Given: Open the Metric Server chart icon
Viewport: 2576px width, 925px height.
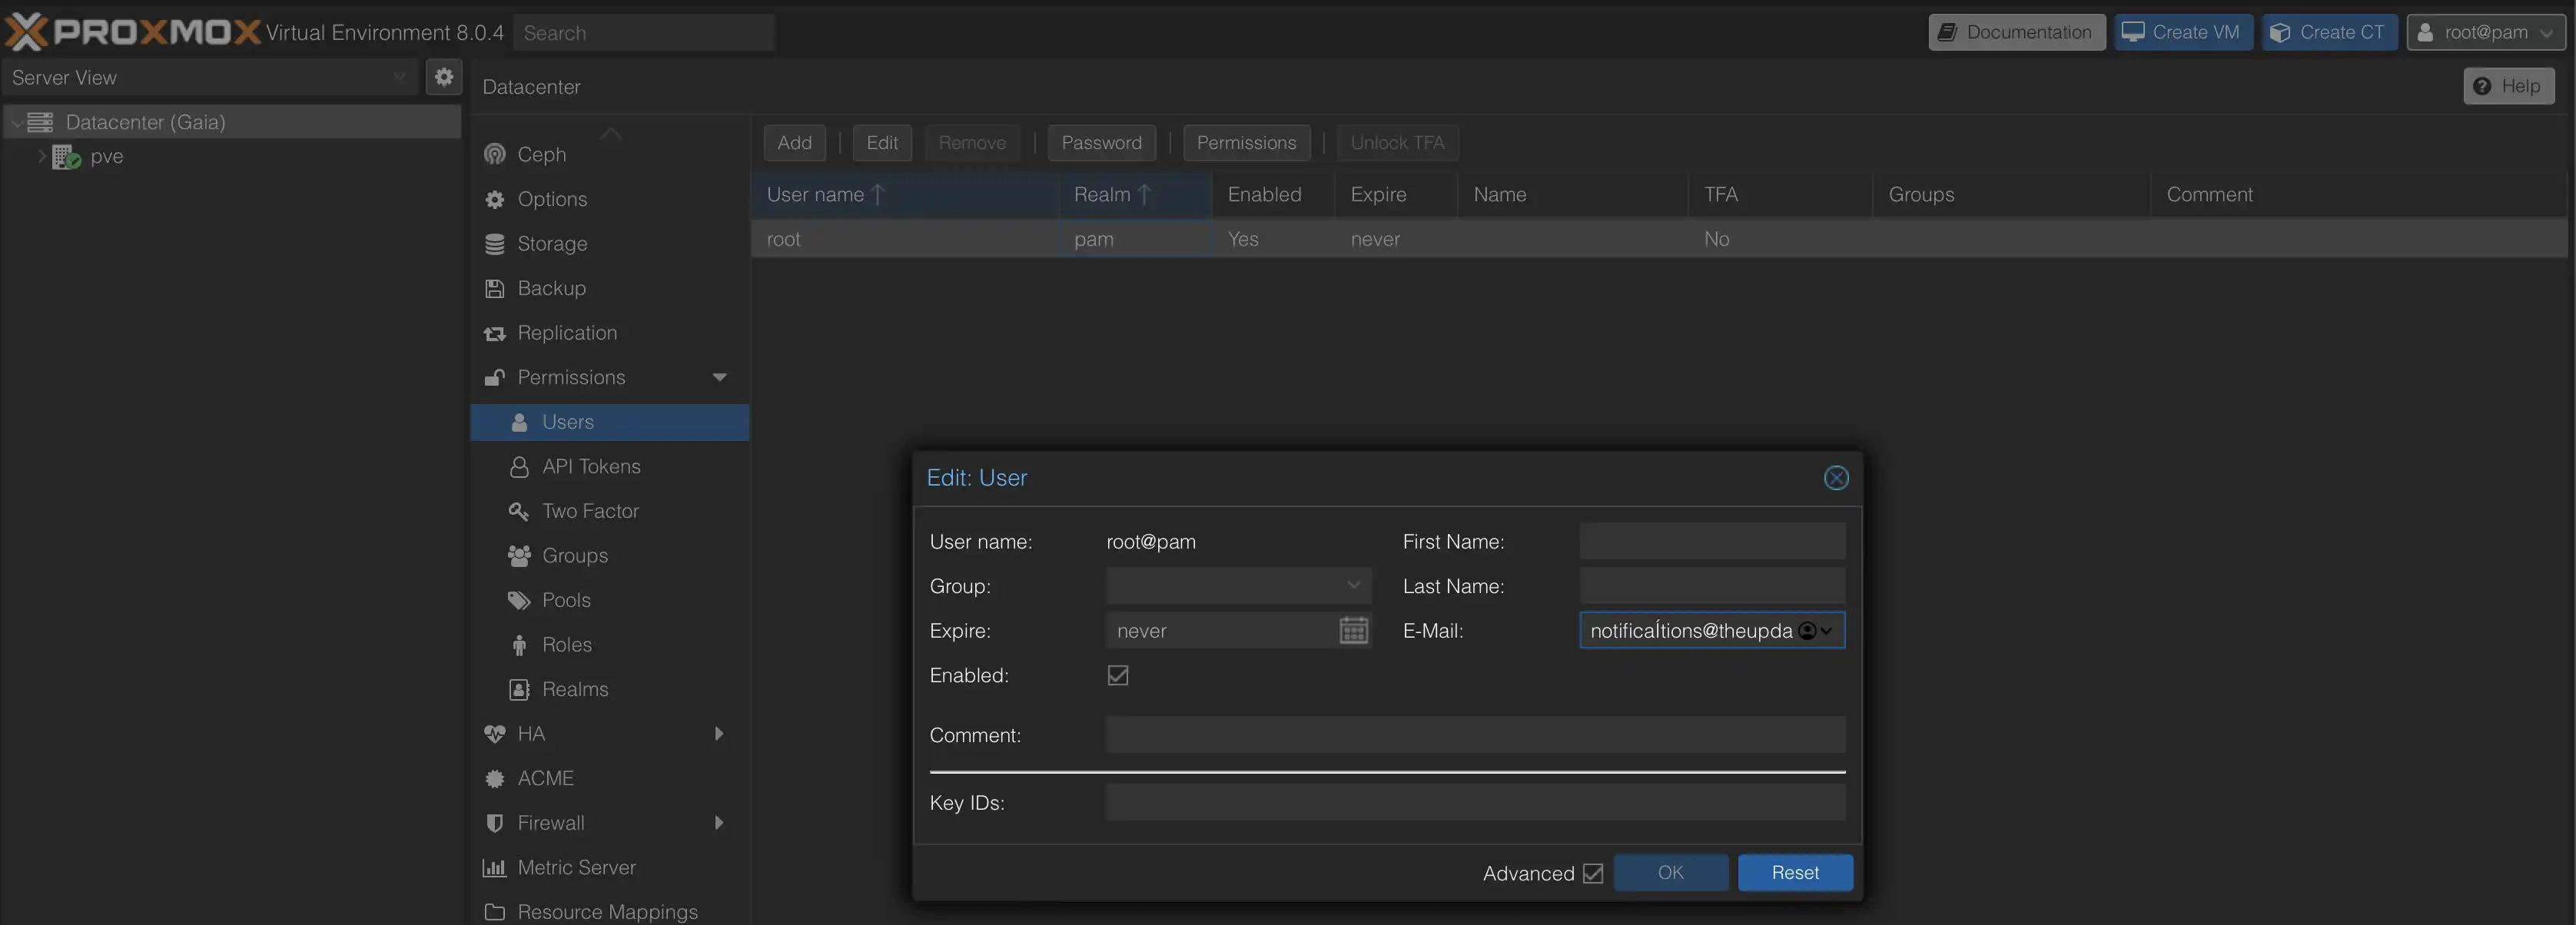Looking at the screenshot, I should [x=495, y=868].
